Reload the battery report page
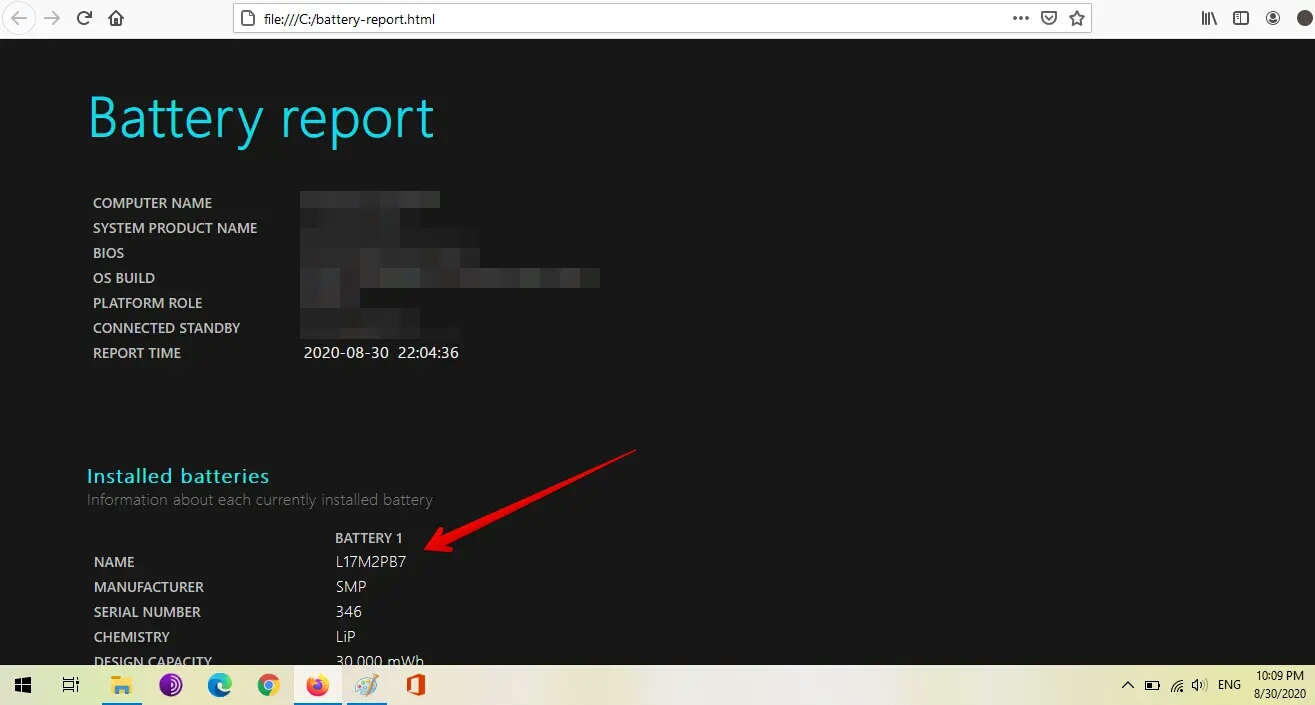1315x705 pixels. 85,18
